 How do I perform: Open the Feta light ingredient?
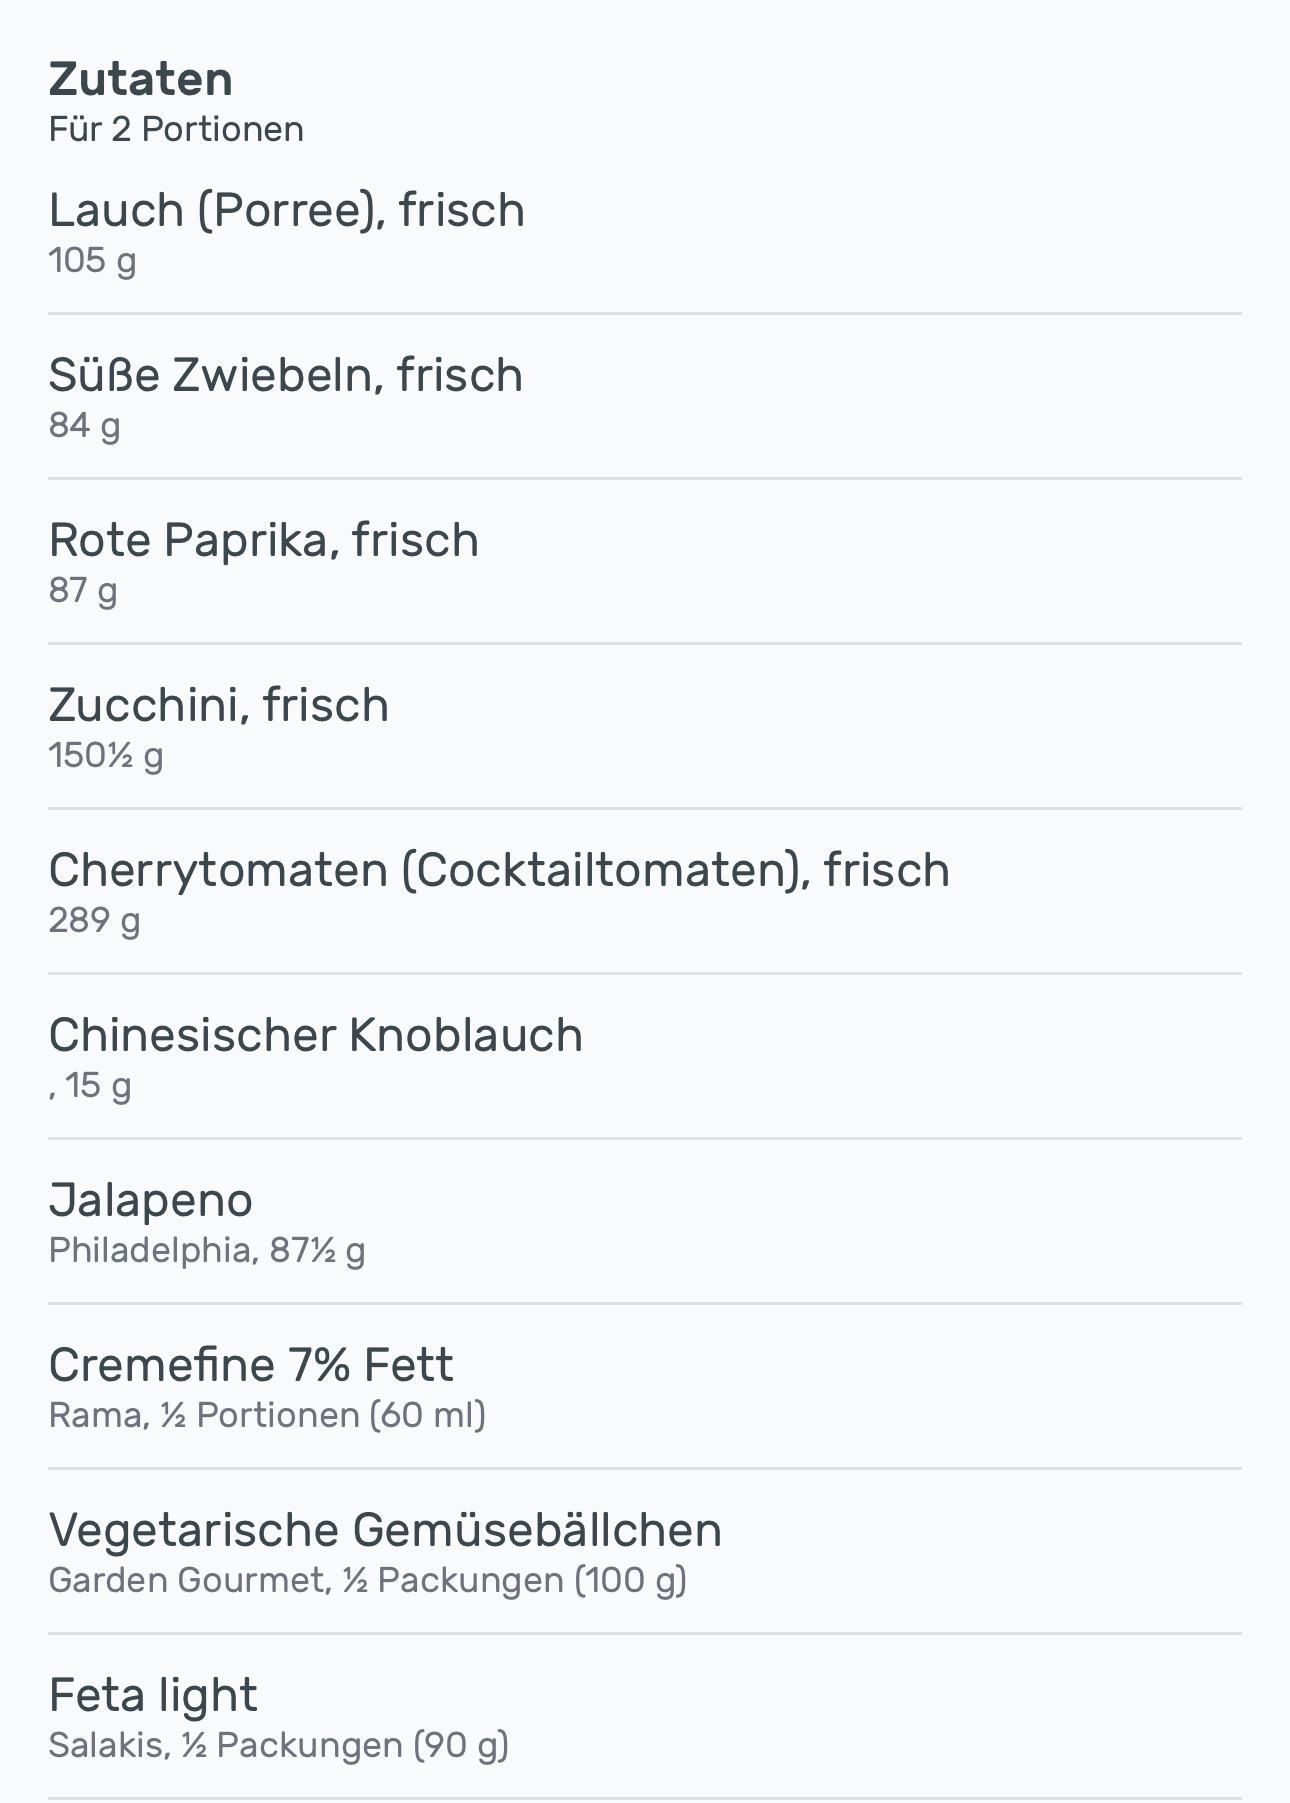click(x=152, y=1695)
